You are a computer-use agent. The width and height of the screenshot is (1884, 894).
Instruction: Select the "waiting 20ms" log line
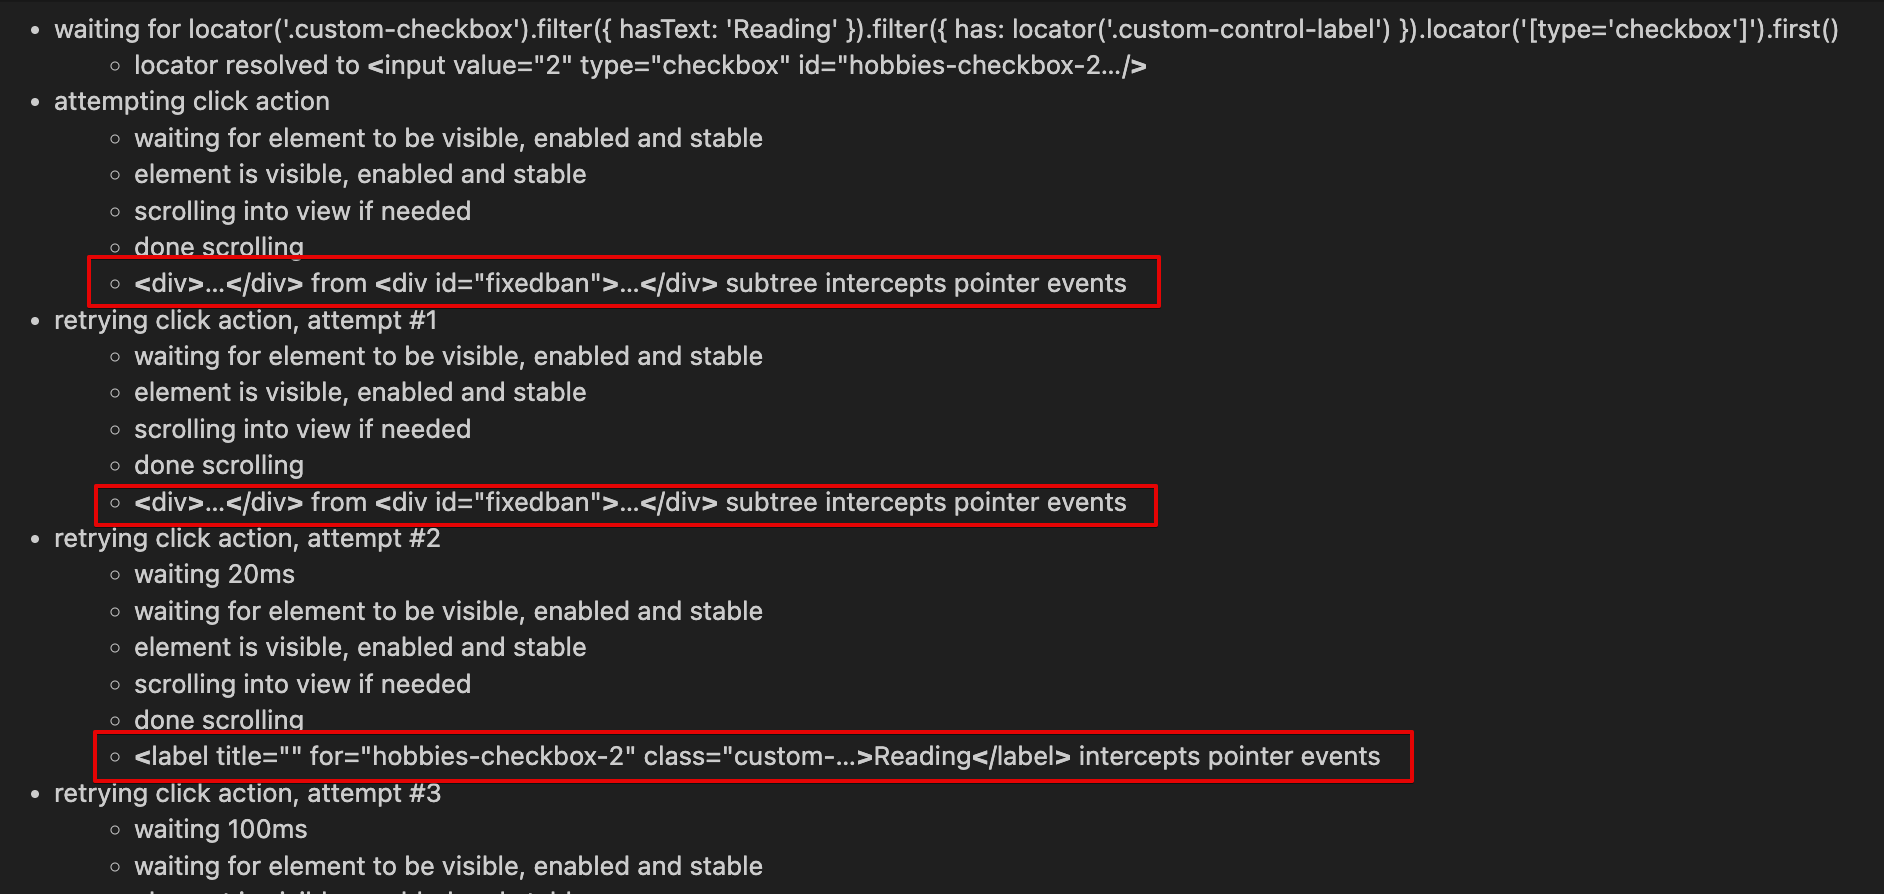(x=215, y=574)
